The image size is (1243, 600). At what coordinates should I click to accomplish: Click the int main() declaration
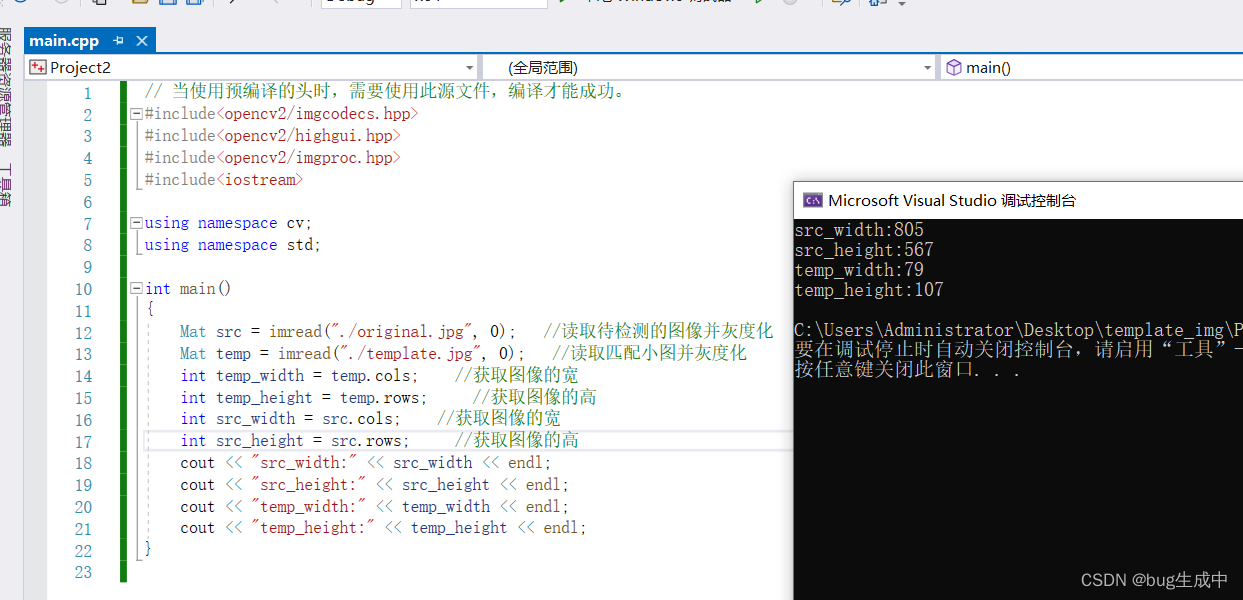pos(188,289)
